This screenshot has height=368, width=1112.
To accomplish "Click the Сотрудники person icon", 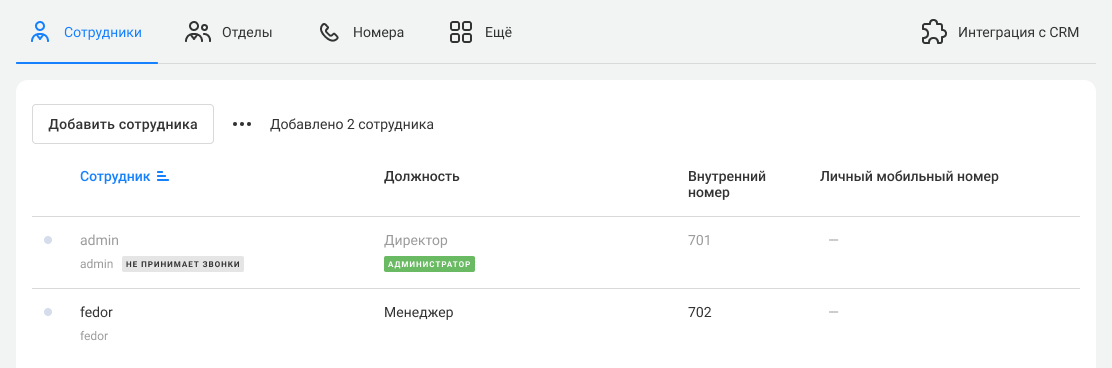I will [40, 32].
